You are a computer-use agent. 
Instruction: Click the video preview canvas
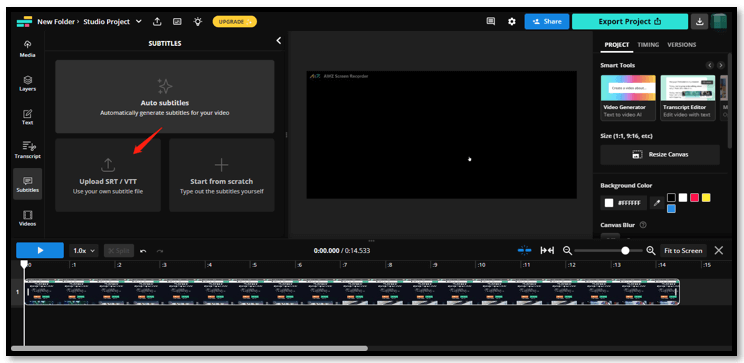coord(441,135)
